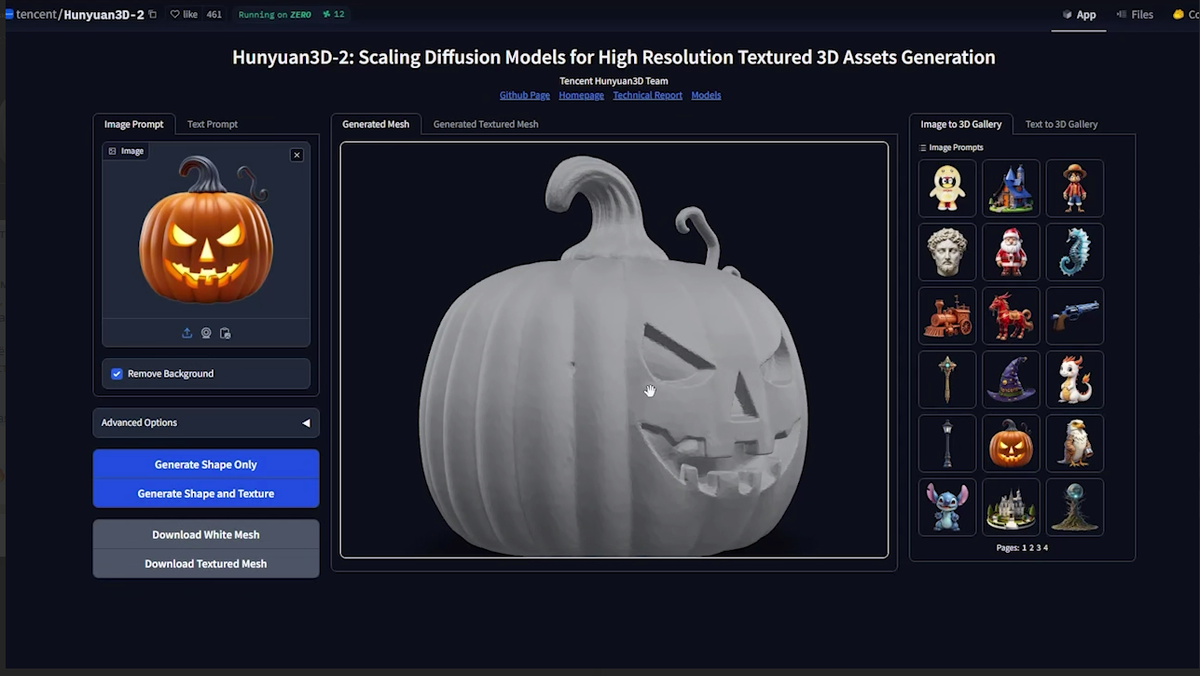The width and height of the screenshot is (1200, 676).
Task: Click the upload image icon under pumpkin
Action: click(x=187, y=333)
